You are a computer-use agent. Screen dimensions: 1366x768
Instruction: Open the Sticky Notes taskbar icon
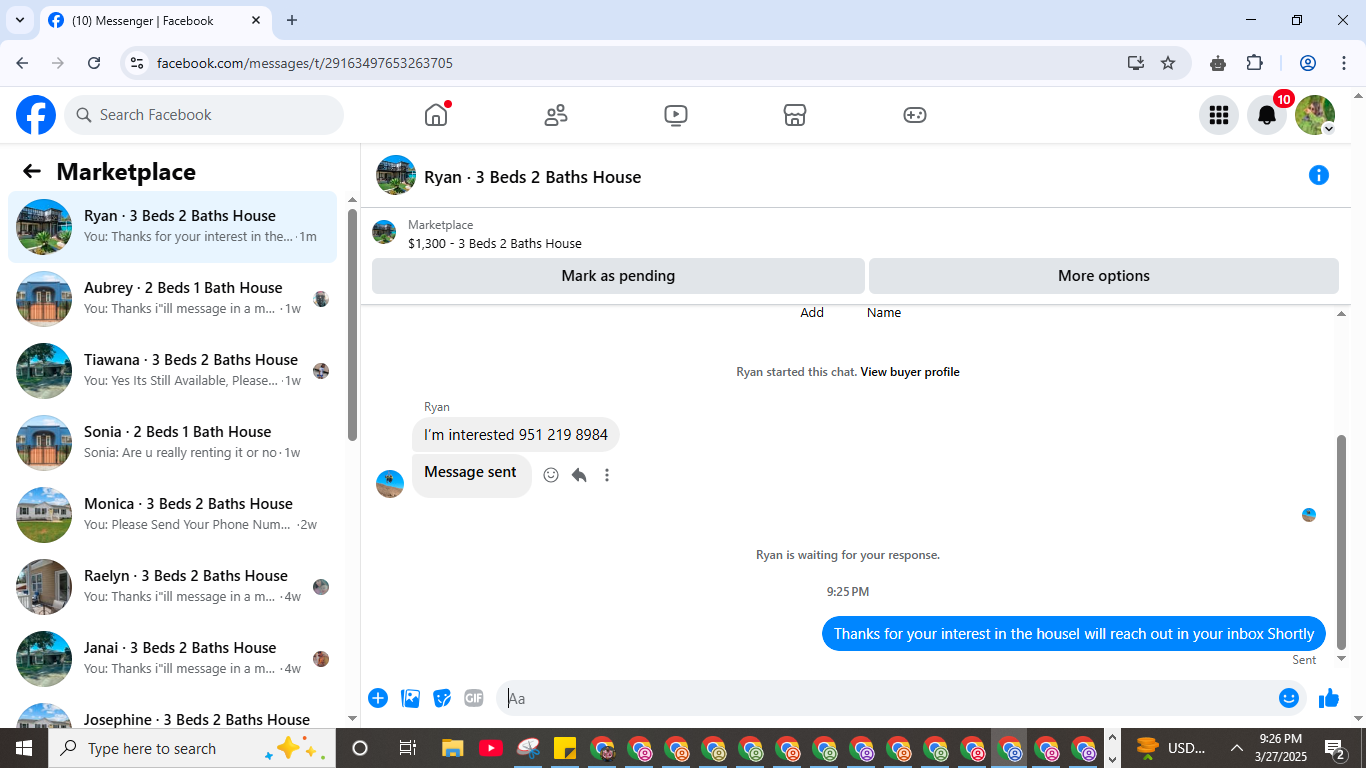point(564,748)
